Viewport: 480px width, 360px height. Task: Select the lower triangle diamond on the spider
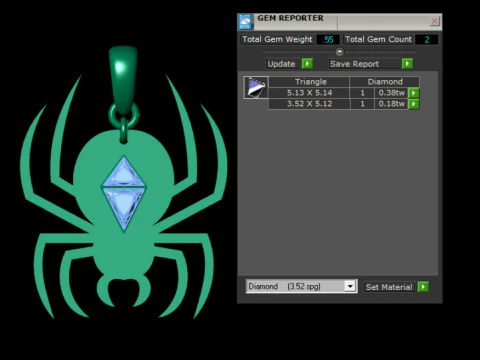pyautogui.click(x=124, y=207)
